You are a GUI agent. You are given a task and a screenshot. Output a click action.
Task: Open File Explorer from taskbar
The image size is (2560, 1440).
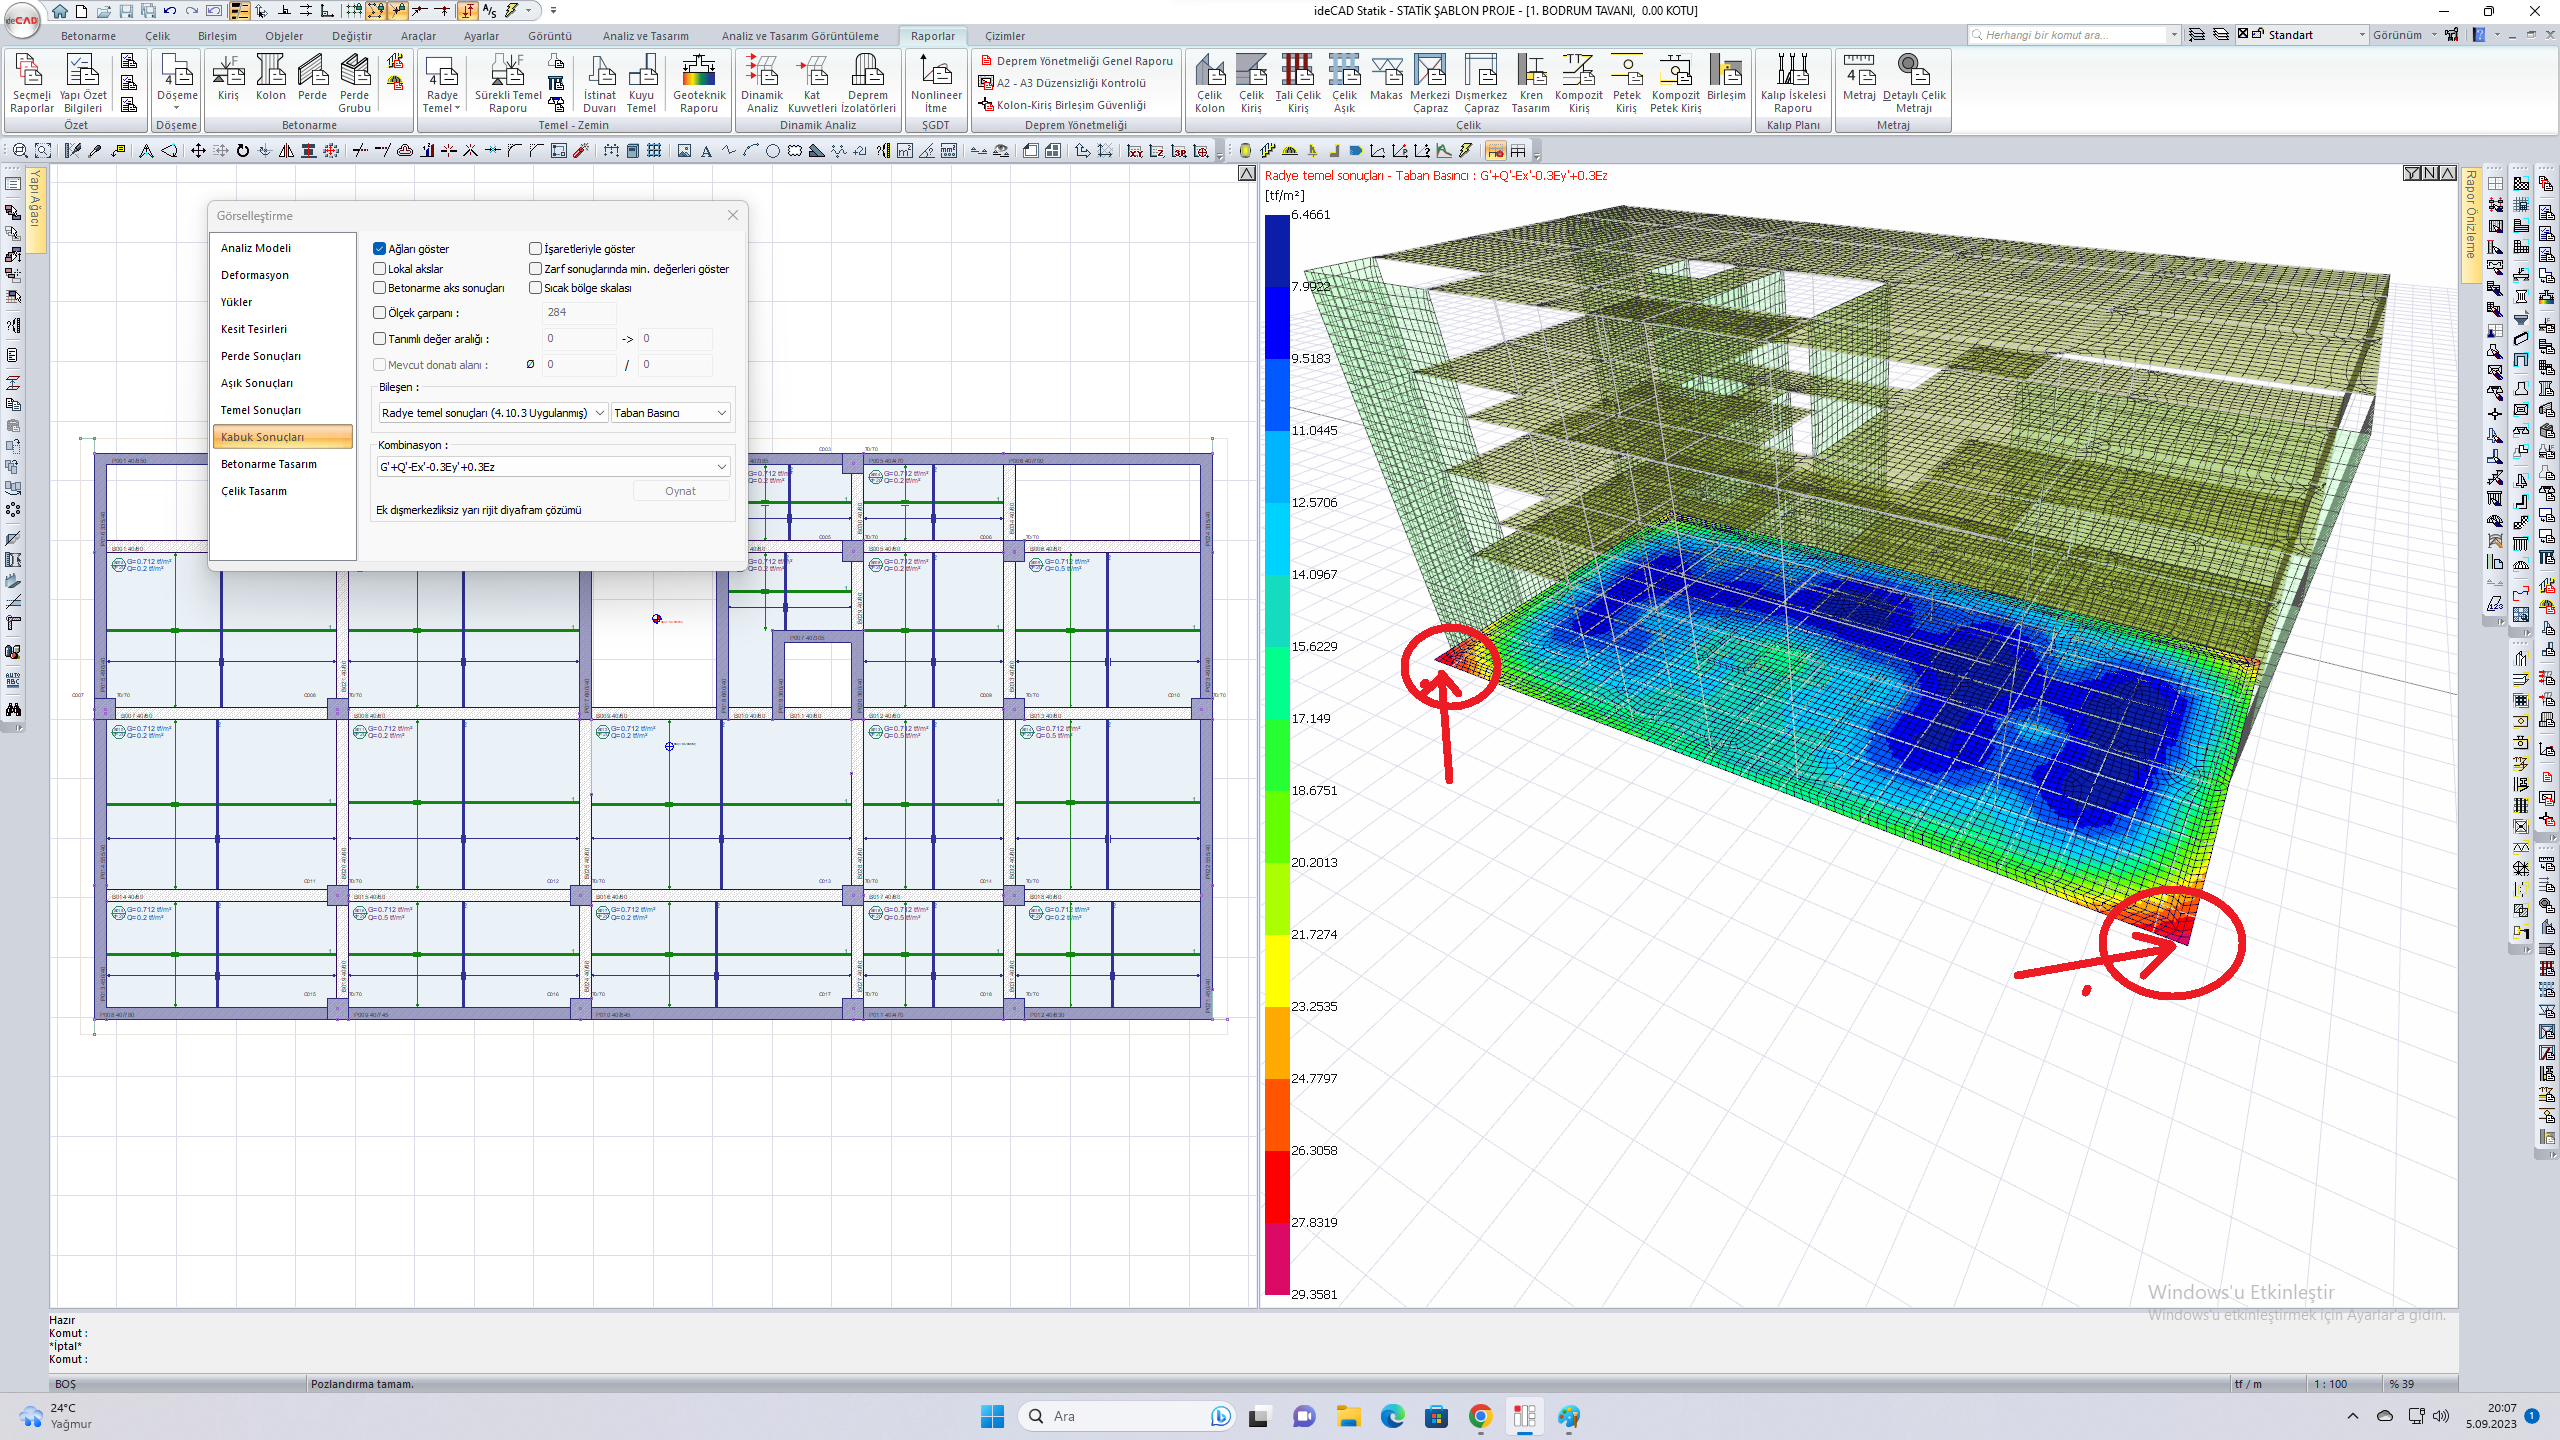point(1348,1416)
